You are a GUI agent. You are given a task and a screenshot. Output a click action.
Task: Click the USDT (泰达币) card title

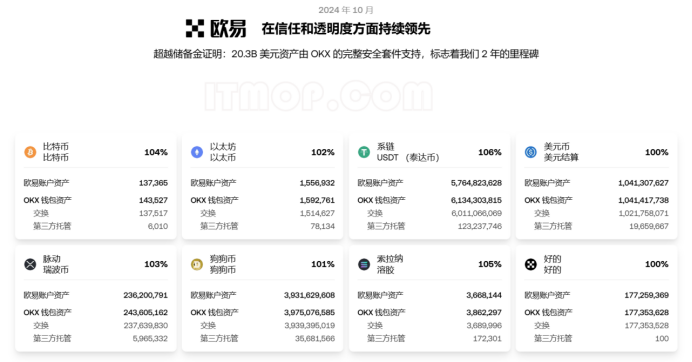pos(408,158)
